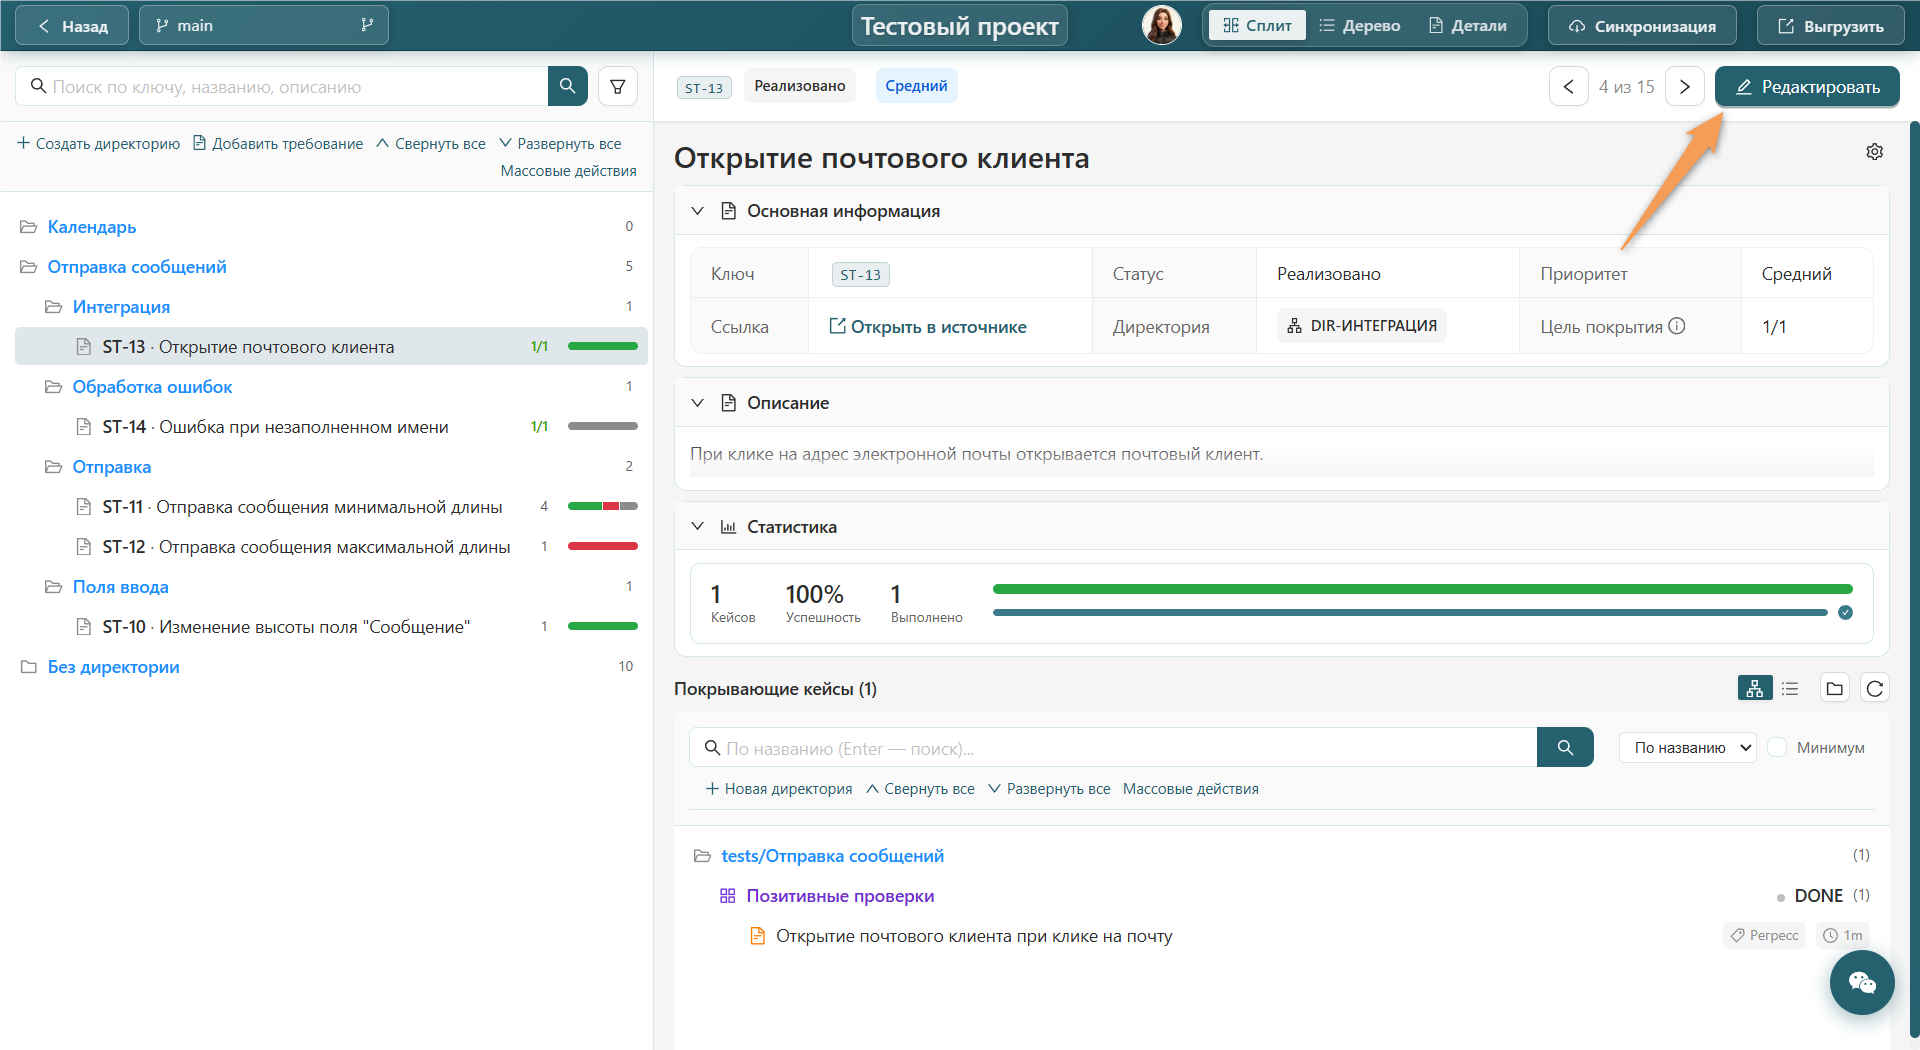Click the green statistics progress bar
Screen dimensions: 1920x1050
1422,589
